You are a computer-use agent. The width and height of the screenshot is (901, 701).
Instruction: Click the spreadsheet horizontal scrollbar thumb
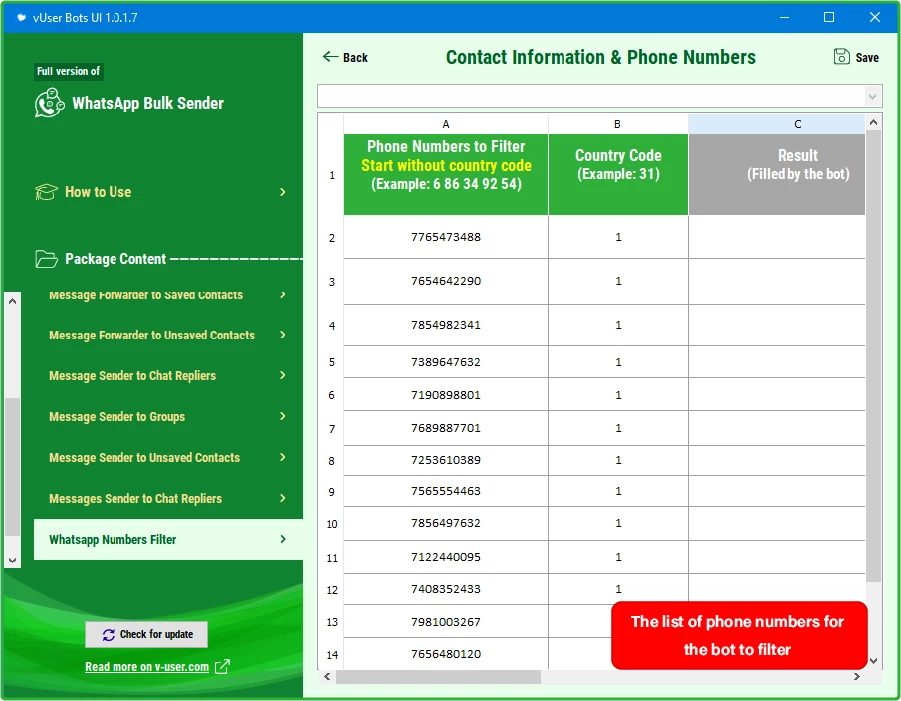(438, 677)
